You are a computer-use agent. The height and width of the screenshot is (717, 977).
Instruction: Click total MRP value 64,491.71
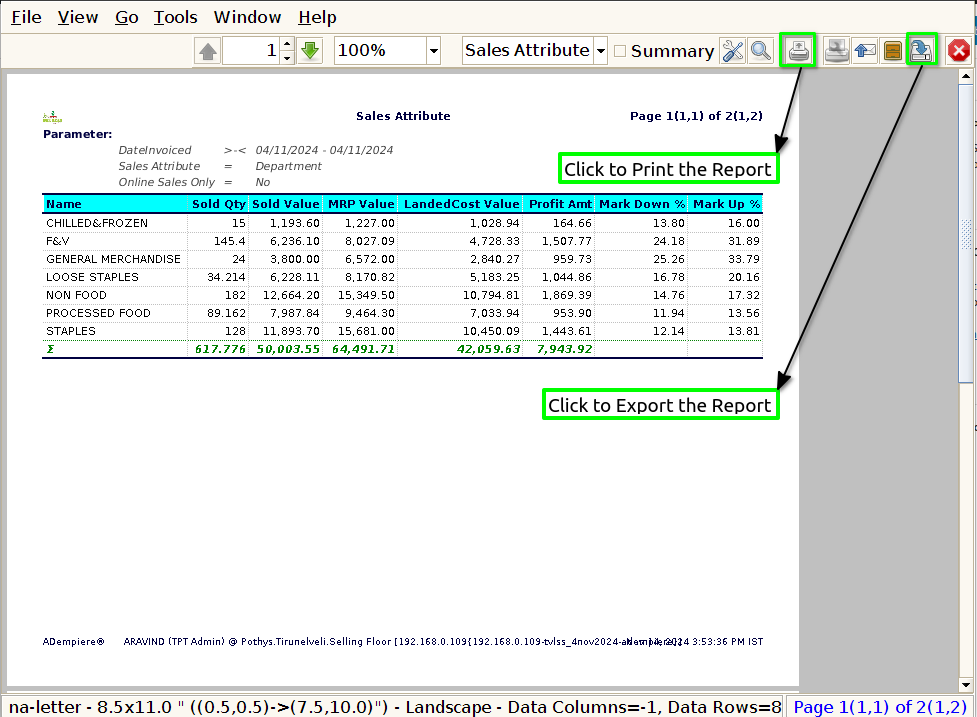(x=363, y=349)
